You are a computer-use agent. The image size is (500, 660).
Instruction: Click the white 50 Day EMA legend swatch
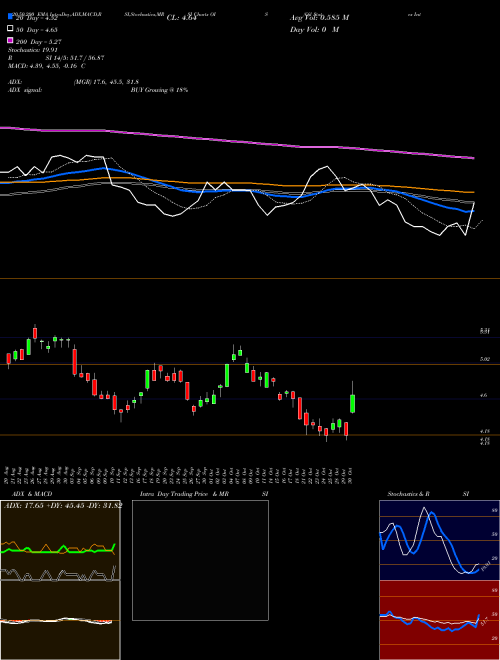click(10, 29)
